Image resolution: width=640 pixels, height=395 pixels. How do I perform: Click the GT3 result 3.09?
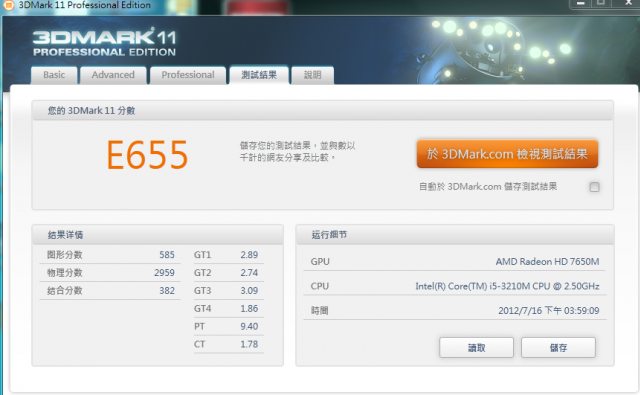(249, 291)
